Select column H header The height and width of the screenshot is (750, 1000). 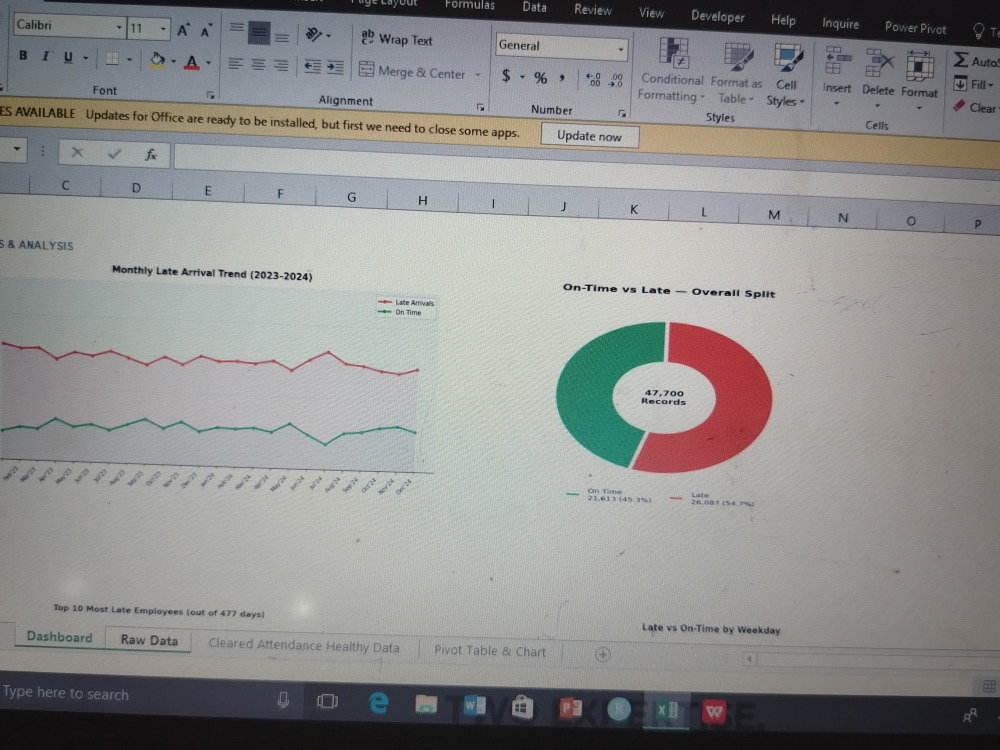[422, 200]
